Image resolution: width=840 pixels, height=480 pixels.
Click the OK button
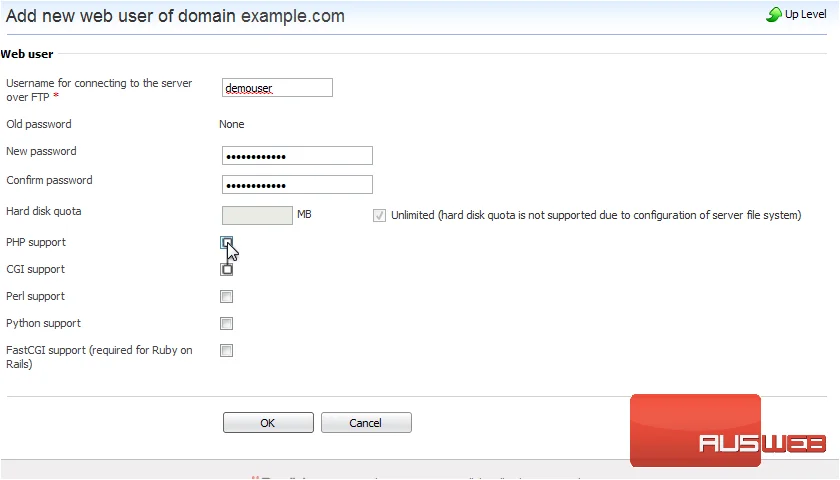[x=268, y=423]
